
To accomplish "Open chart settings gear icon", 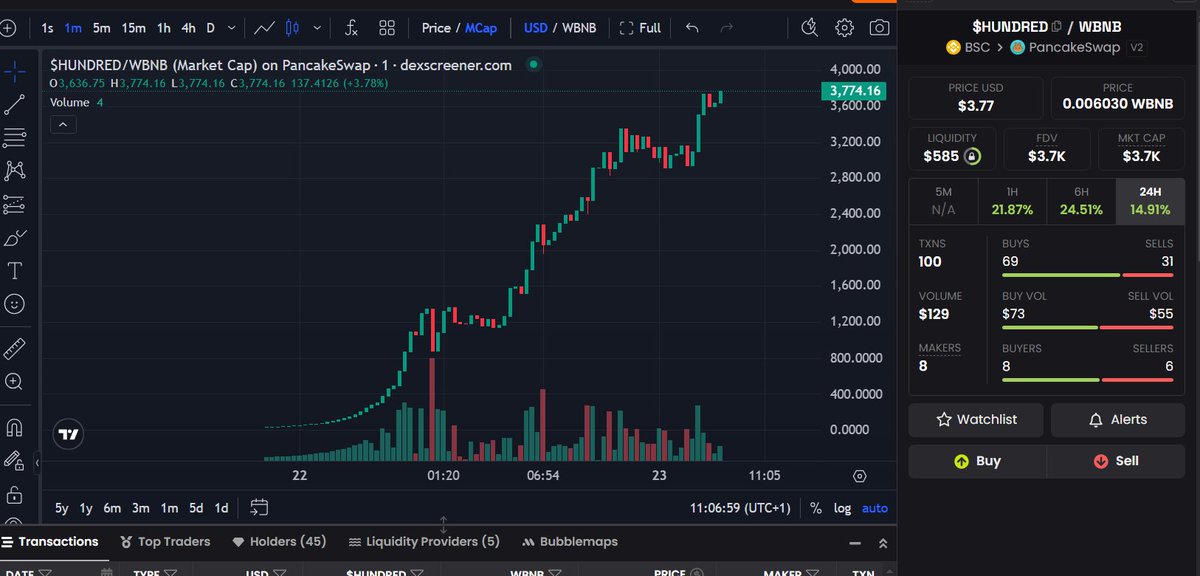I will pyautogui.click(x=845, y=27).
